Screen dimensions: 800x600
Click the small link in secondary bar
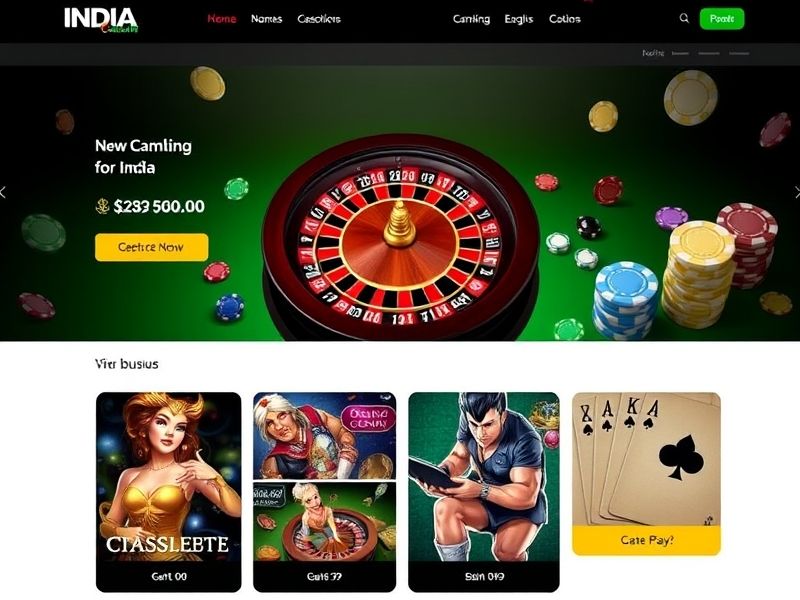click(653, 53)
